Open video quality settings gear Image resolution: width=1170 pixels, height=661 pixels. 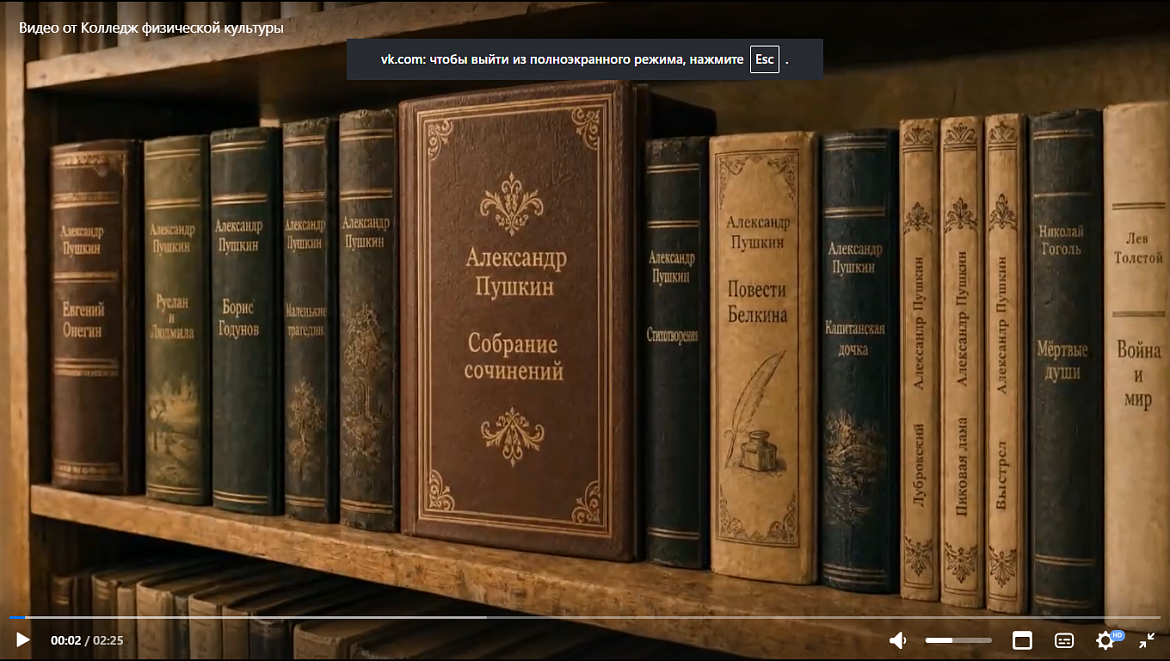[x=1105, y=640]
